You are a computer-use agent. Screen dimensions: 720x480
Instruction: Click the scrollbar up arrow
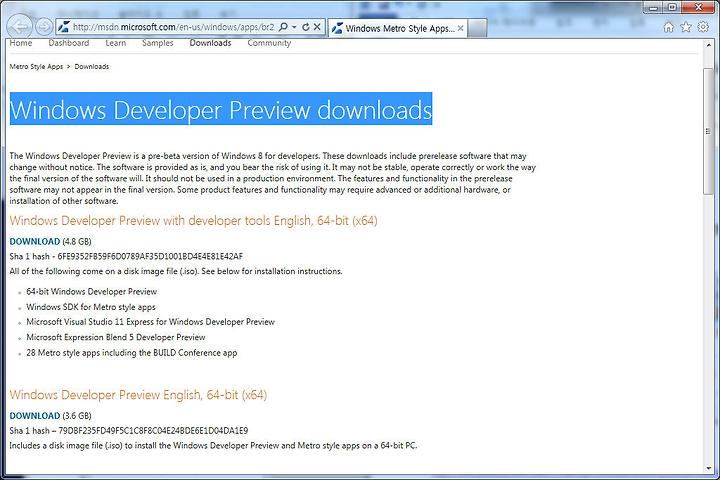709,46
